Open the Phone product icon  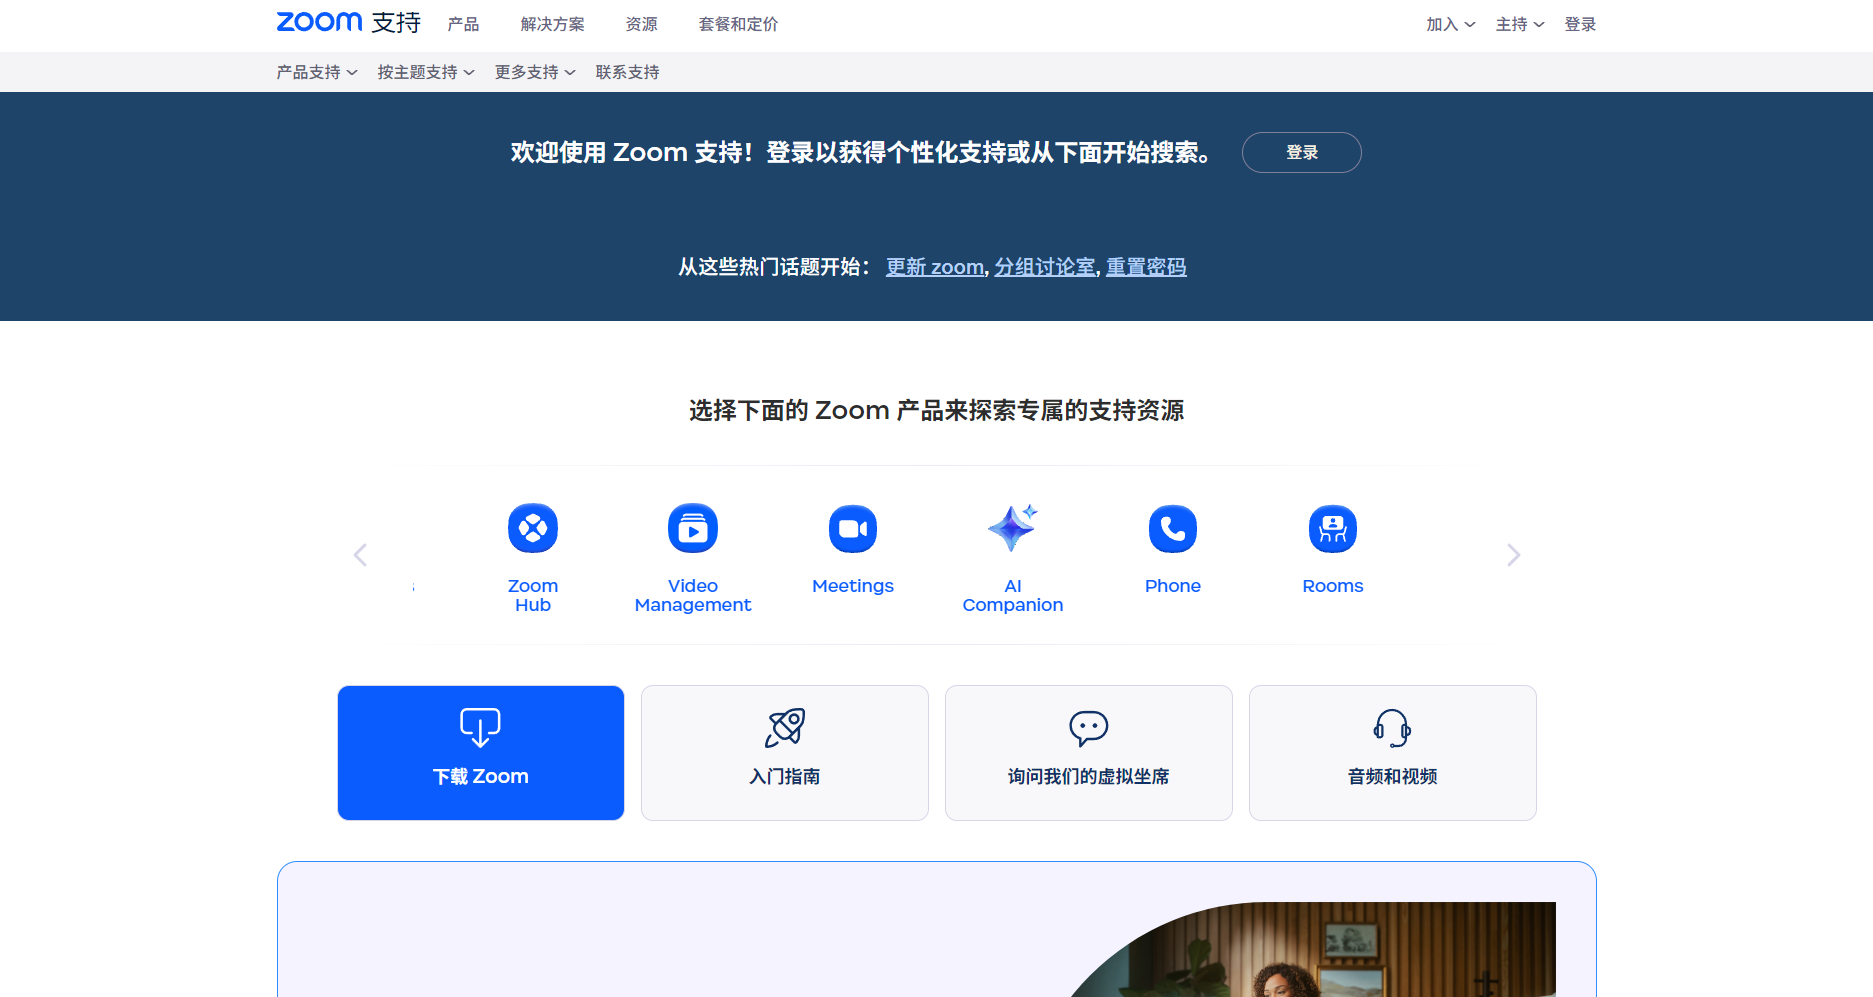1172,528
